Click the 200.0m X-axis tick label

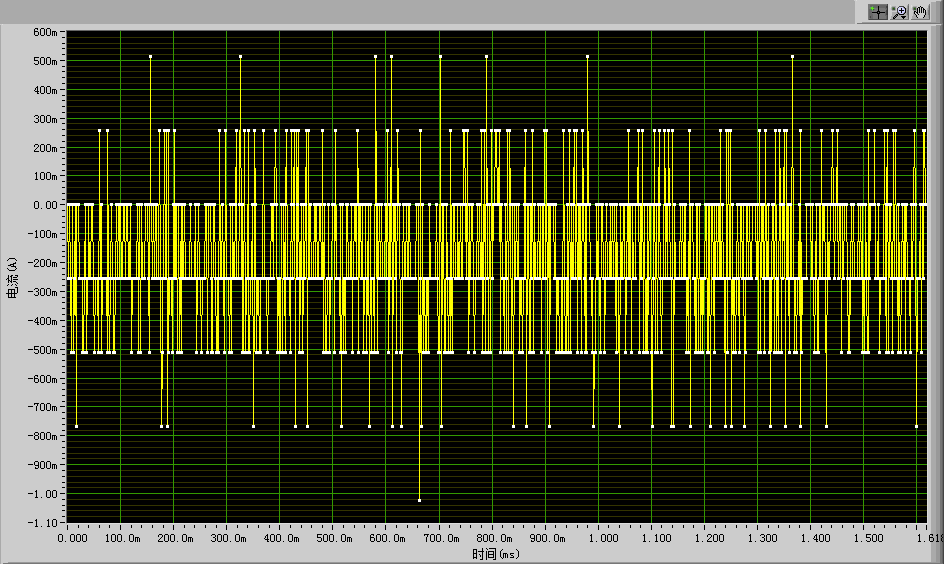point(175,538)
